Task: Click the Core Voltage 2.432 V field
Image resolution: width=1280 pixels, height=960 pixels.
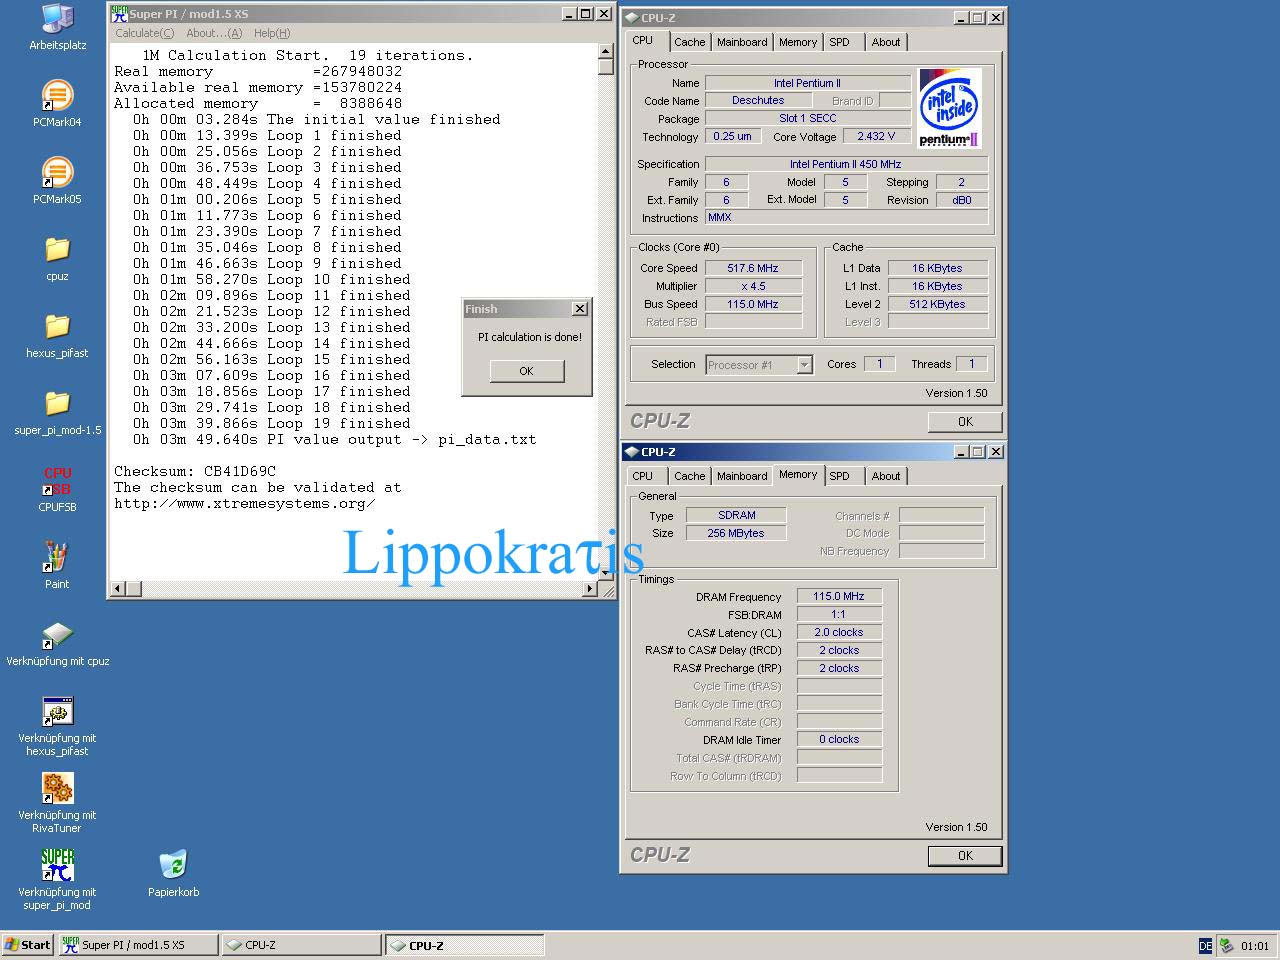Action: [877, 136]
